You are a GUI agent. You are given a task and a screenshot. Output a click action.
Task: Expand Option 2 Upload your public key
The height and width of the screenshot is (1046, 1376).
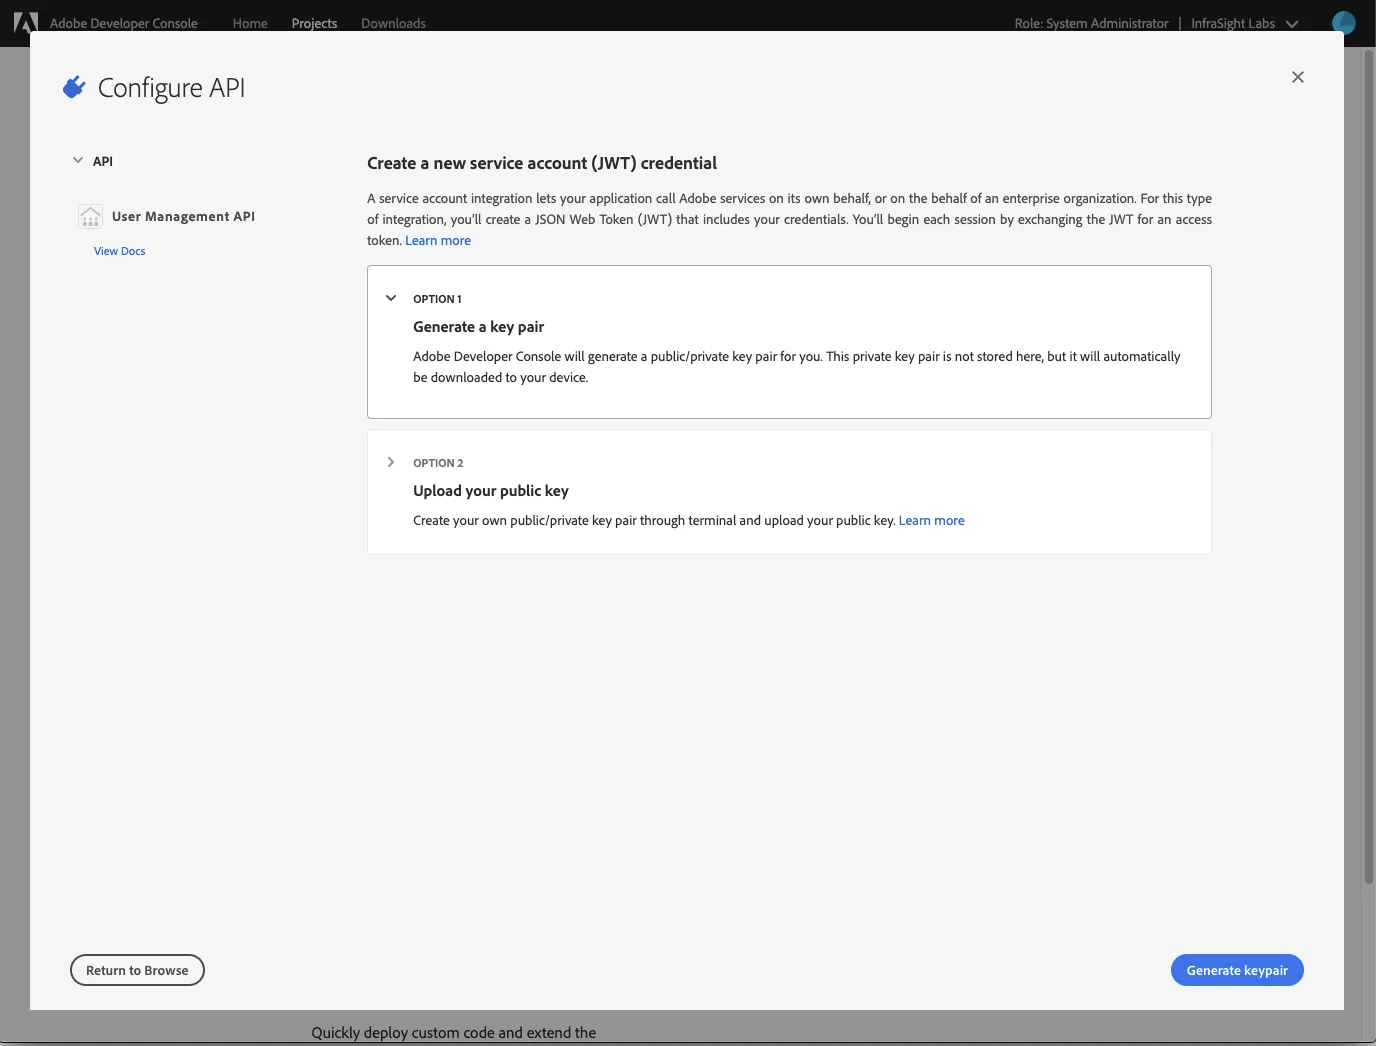[391, 462]
